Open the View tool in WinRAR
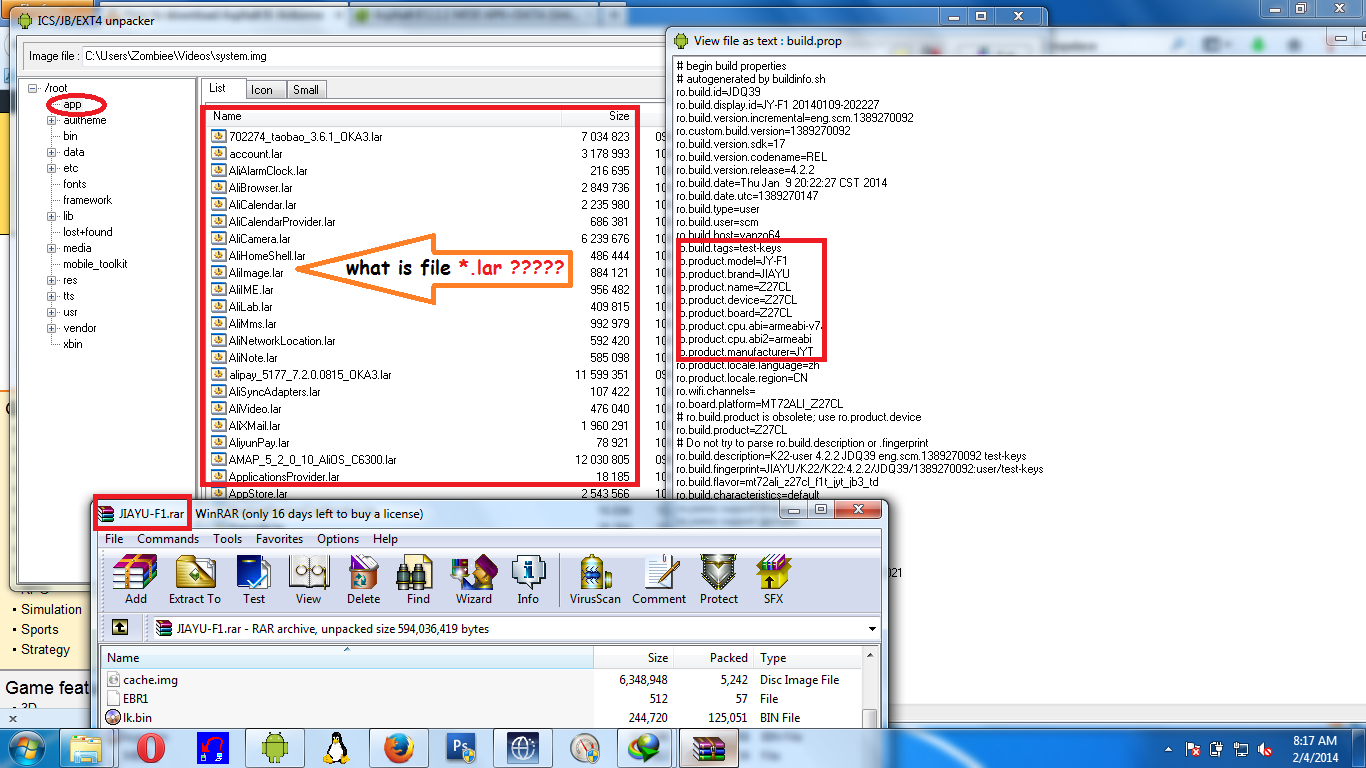 (308, 579)
